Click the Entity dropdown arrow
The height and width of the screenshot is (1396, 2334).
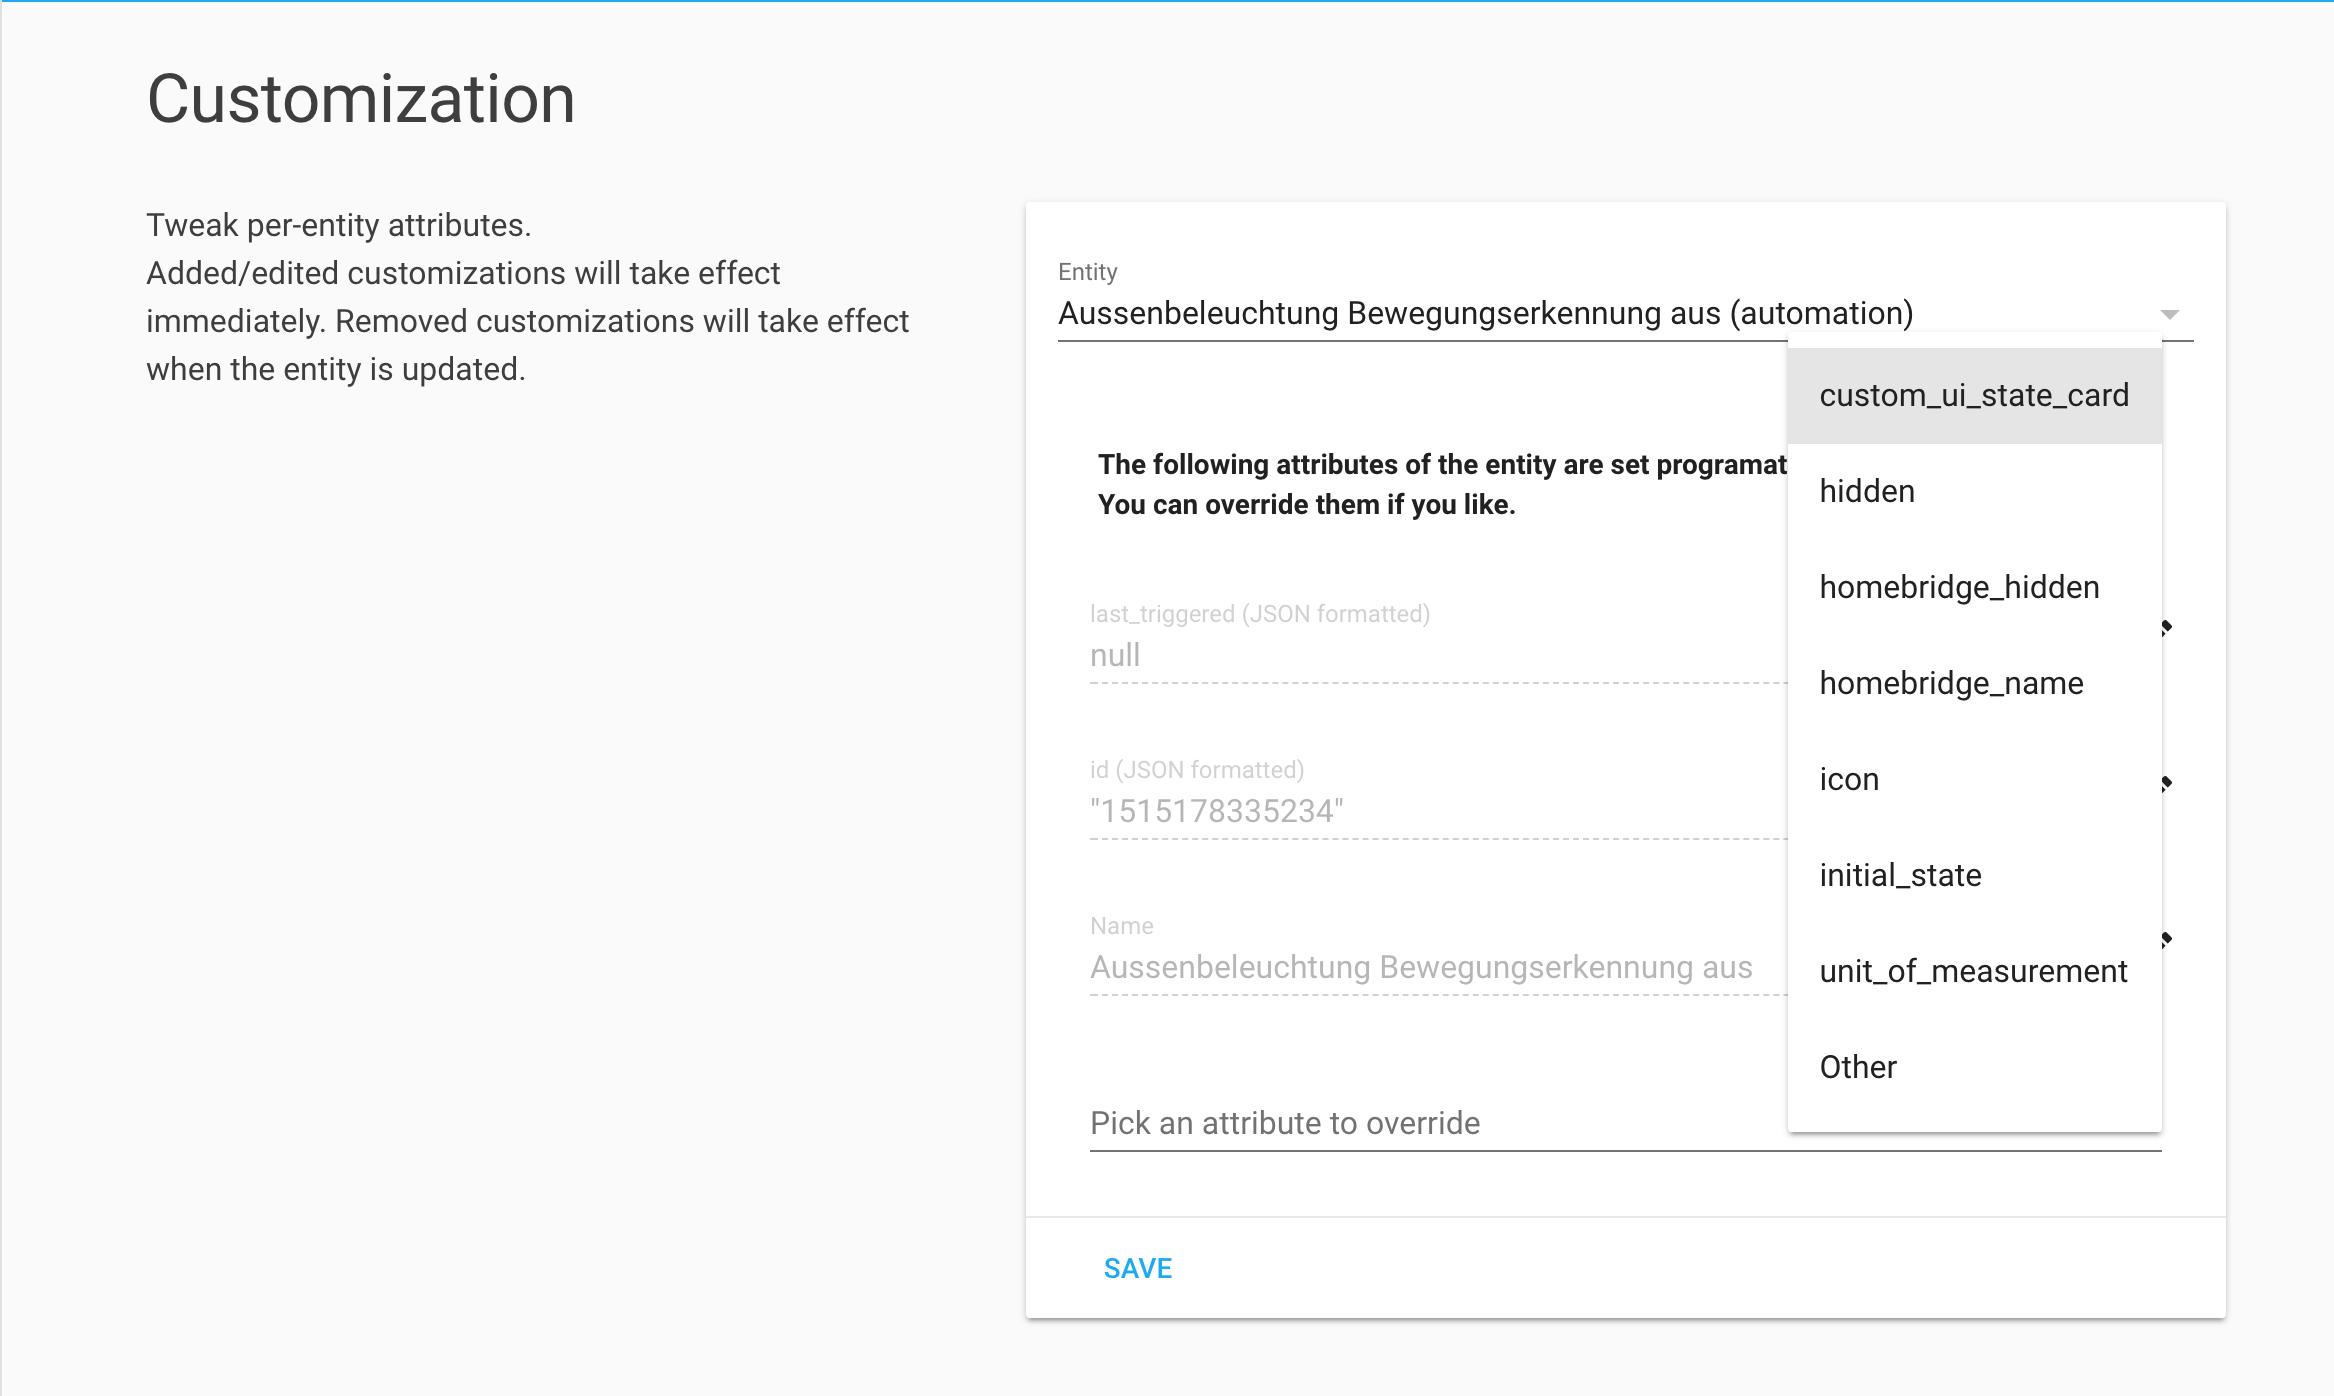tap(2169, 314)
